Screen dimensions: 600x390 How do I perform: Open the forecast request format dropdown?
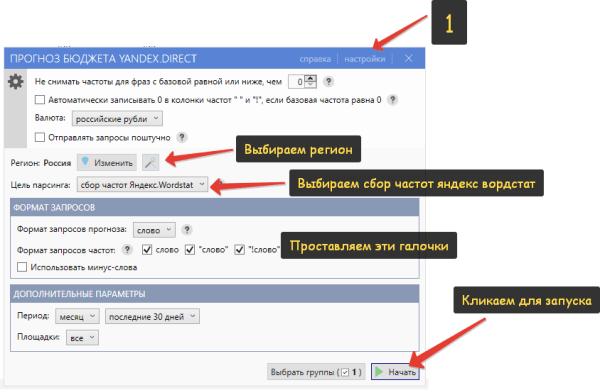[x=154, y=230]
